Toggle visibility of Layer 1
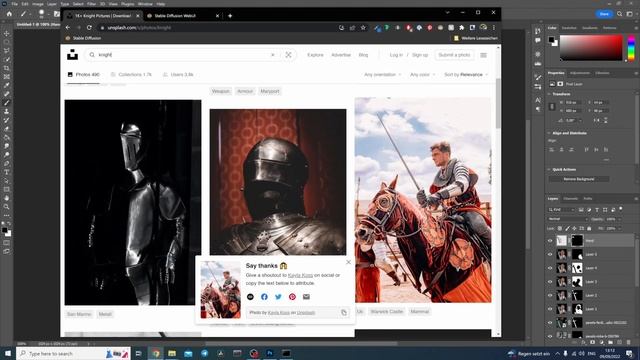This screenshot has width=640, height=360. click(x=550, y=309)
